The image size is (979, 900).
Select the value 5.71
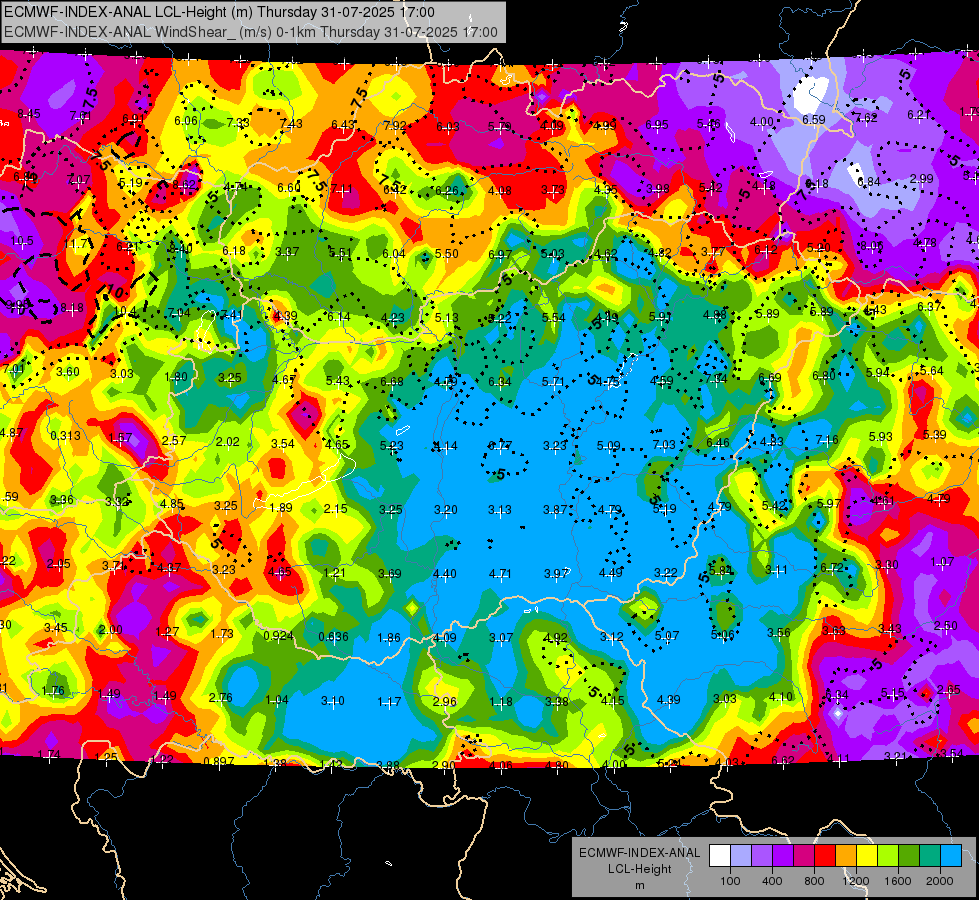point(553,382)
